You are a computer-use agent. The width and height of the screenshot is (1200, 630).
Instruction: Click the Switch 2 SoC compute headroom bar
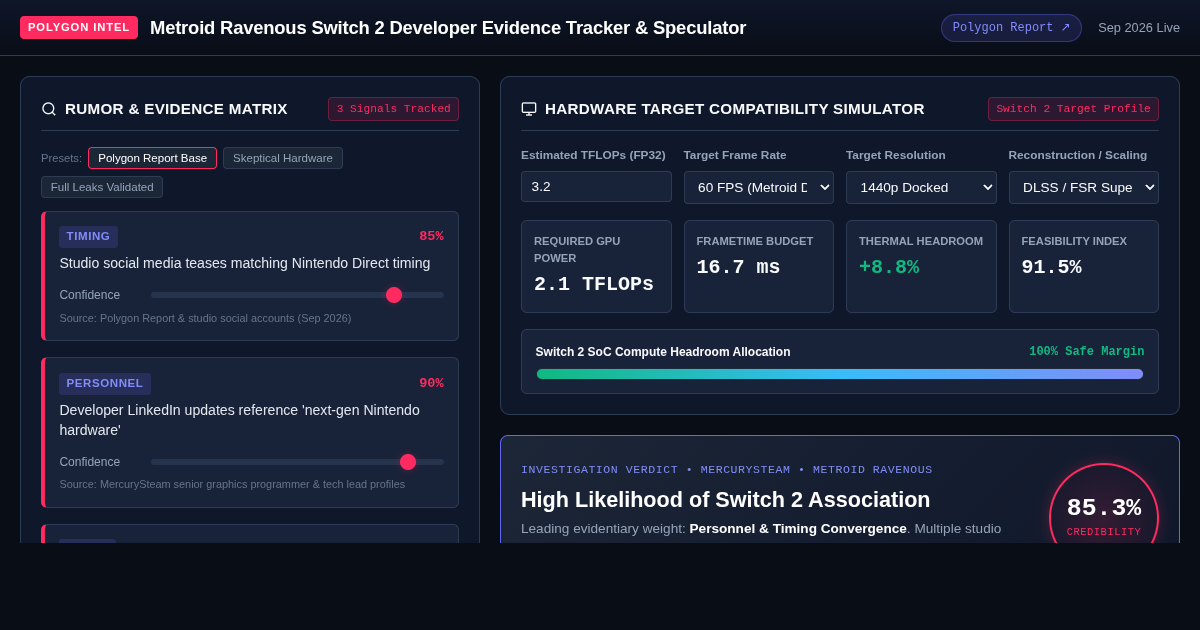click(840, 374)
